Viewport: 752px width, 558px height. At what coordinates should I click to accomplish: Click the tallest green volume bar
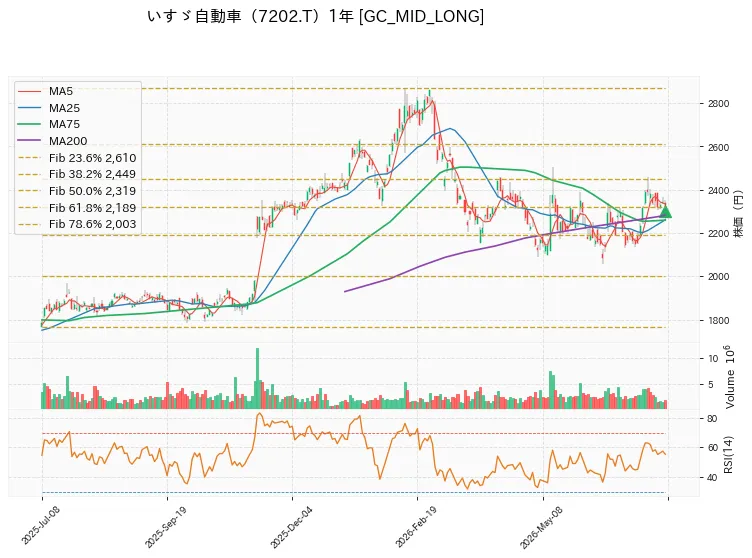point(258,378)
